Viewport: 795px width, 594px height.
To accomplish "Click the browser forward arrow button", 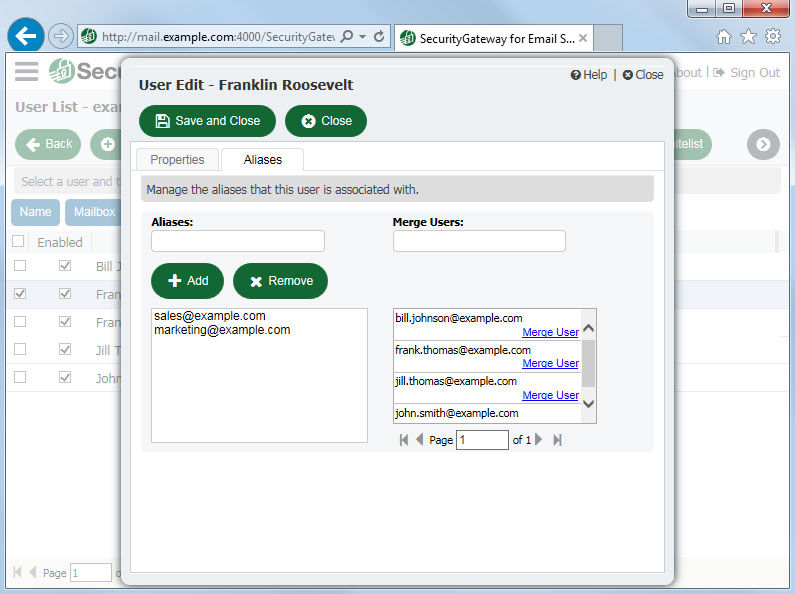I will (x=61, y=36).
